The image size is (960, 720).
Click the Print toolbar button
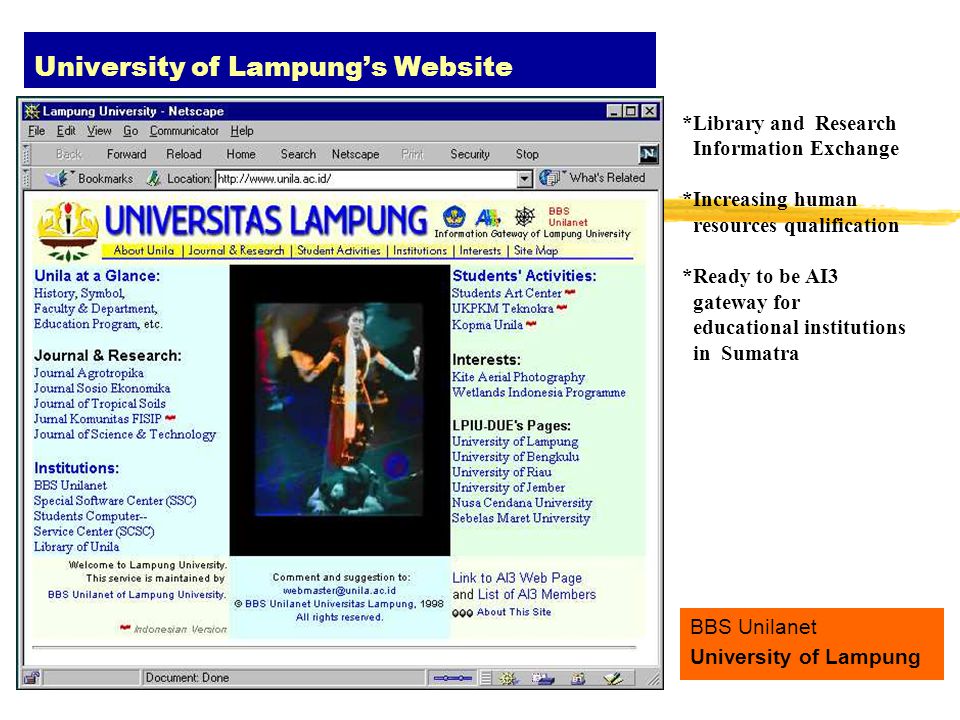(x=412, y=154)
